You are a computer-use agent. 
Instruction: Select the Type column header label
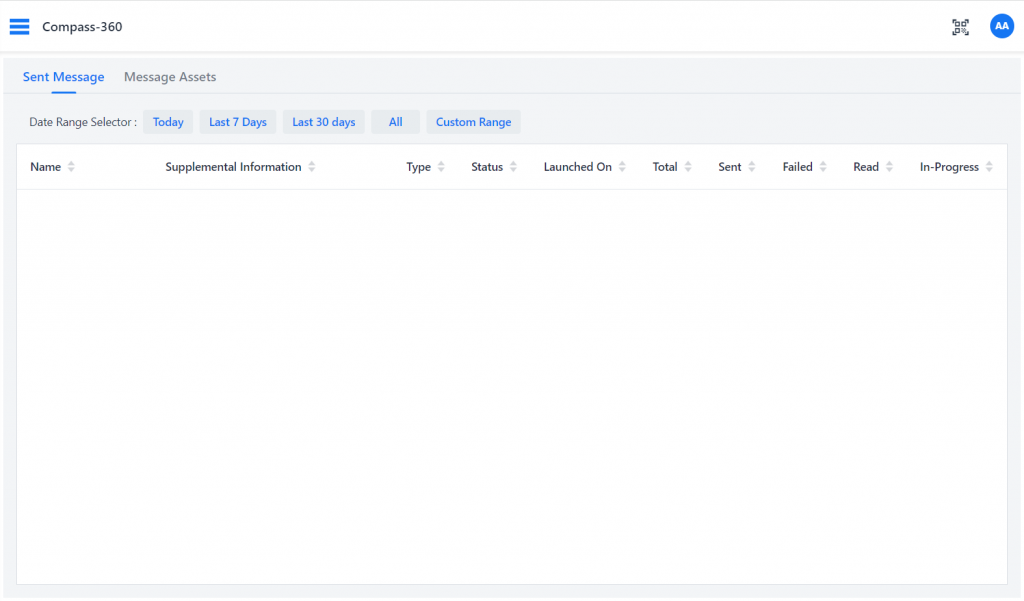(419, 167)
